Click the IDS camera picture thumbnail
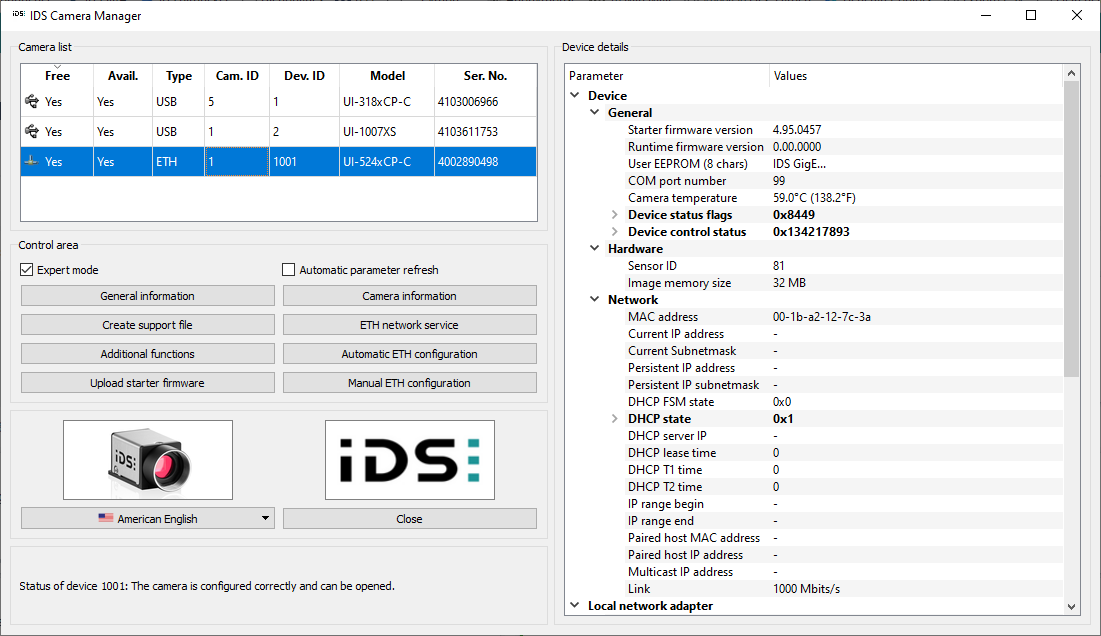 (x=148, y=460)
